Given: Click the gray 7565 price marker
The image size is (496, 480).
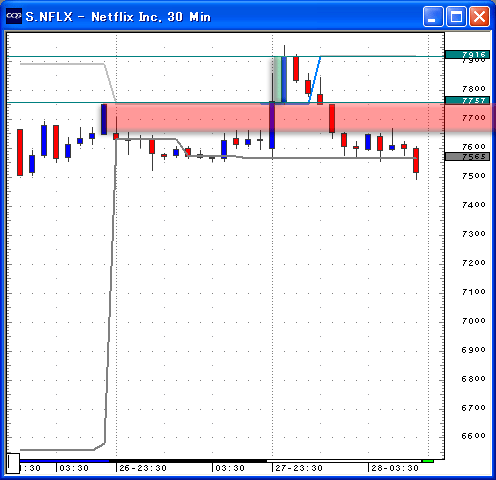Looking at the screenshot, I should point(467,157).
